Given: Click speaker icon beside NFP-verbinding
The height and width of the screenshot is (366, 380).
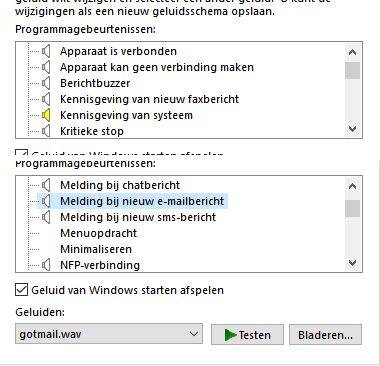Looking at the screenshot, I should pos(46,265).
